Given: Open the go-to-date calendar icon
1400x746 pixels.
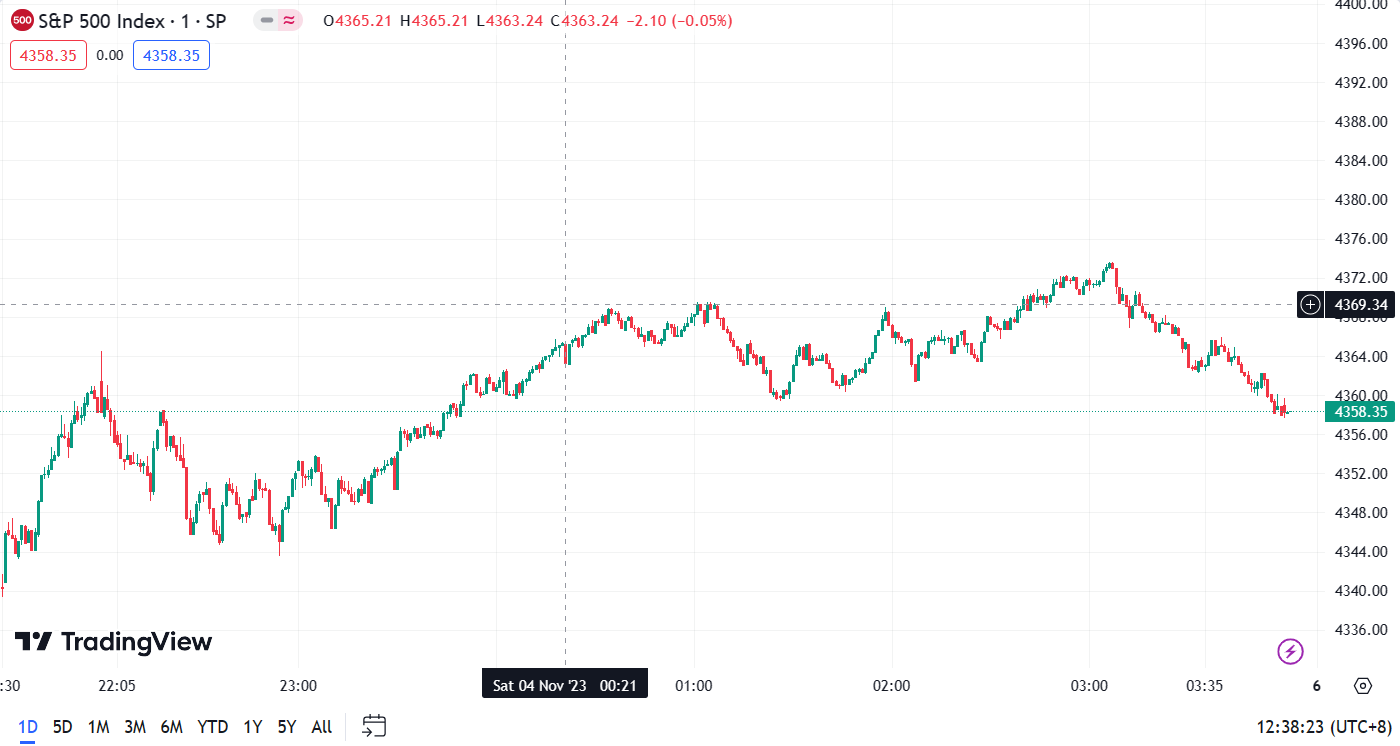Looking at the screenshot, I should (x=374, y=726).
